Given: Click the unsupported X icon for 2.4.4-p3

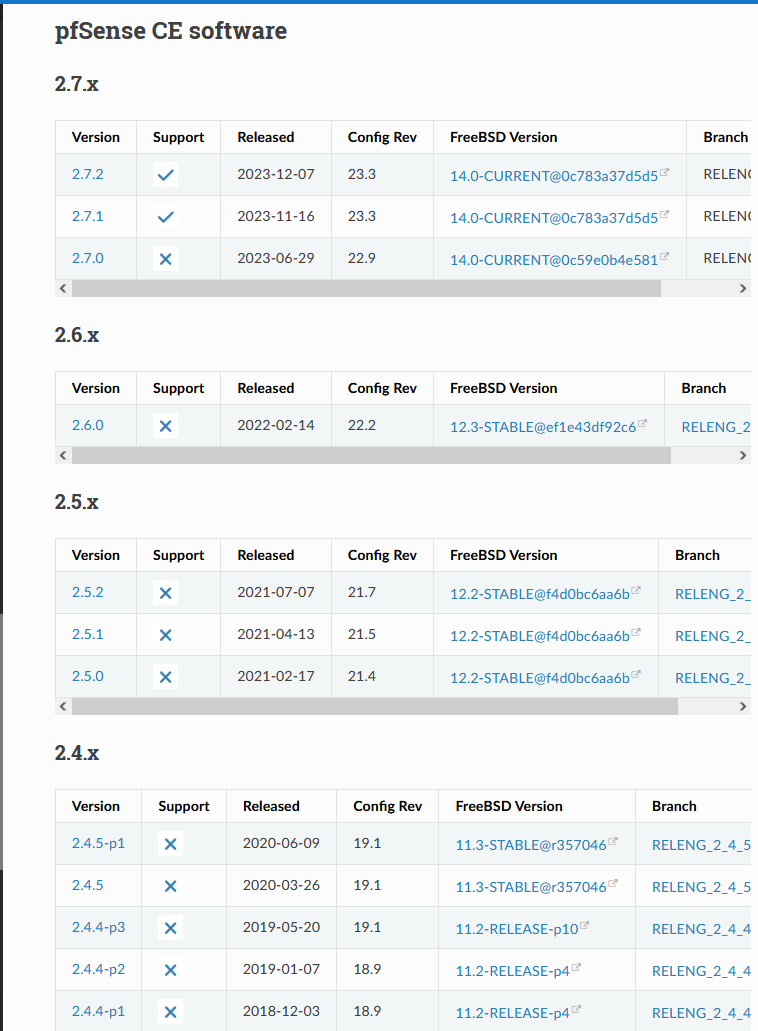Looking at the screenshot, I should coord(171,928).
